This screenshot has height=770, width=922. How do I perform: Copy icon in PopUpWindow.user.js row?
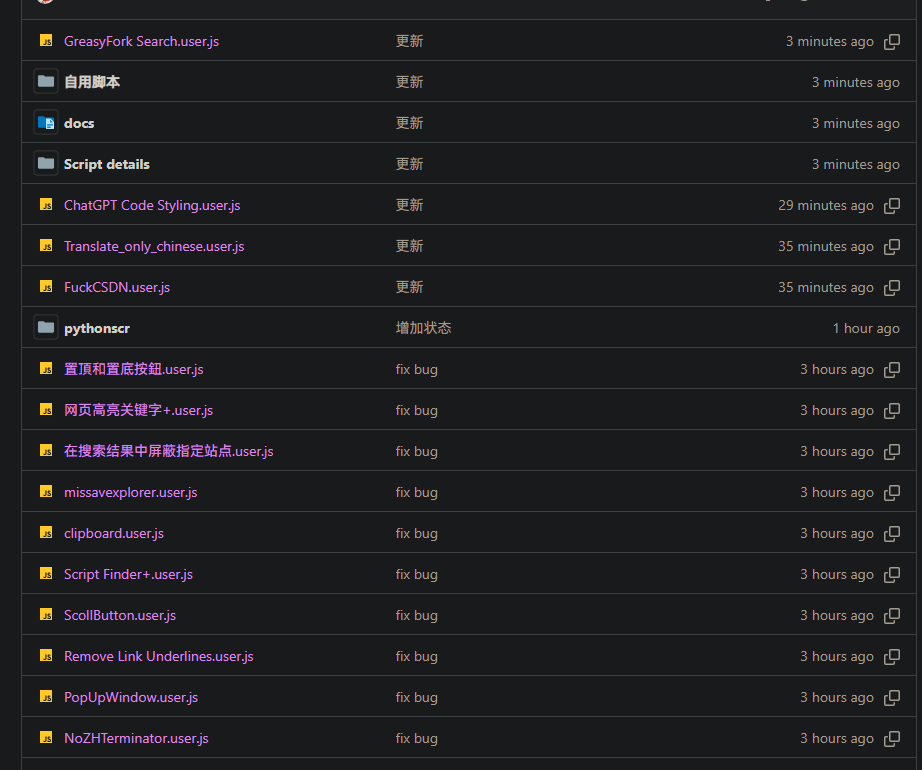coord(891,698)
